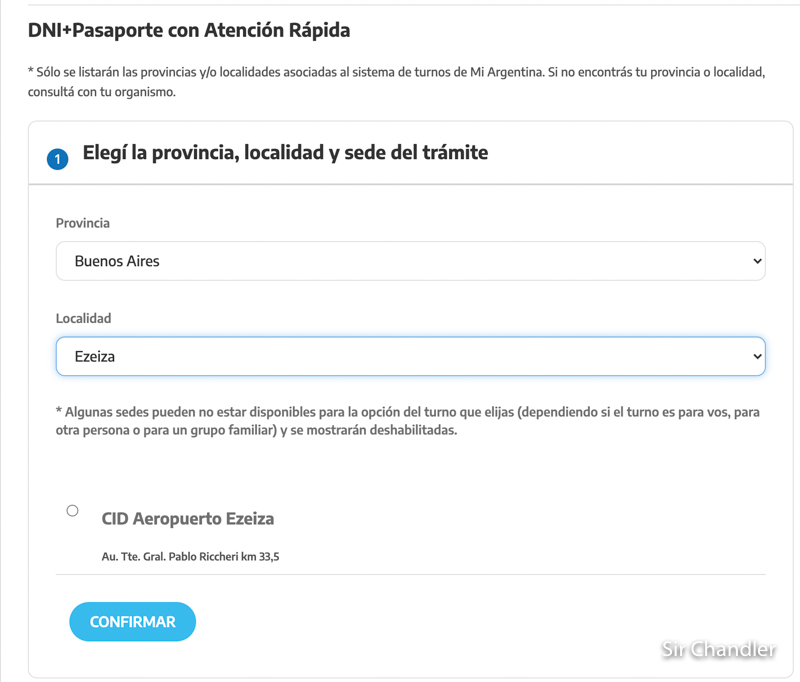Open the Provincia dropdown showing Buenos Aires

[x=410, y=261]
